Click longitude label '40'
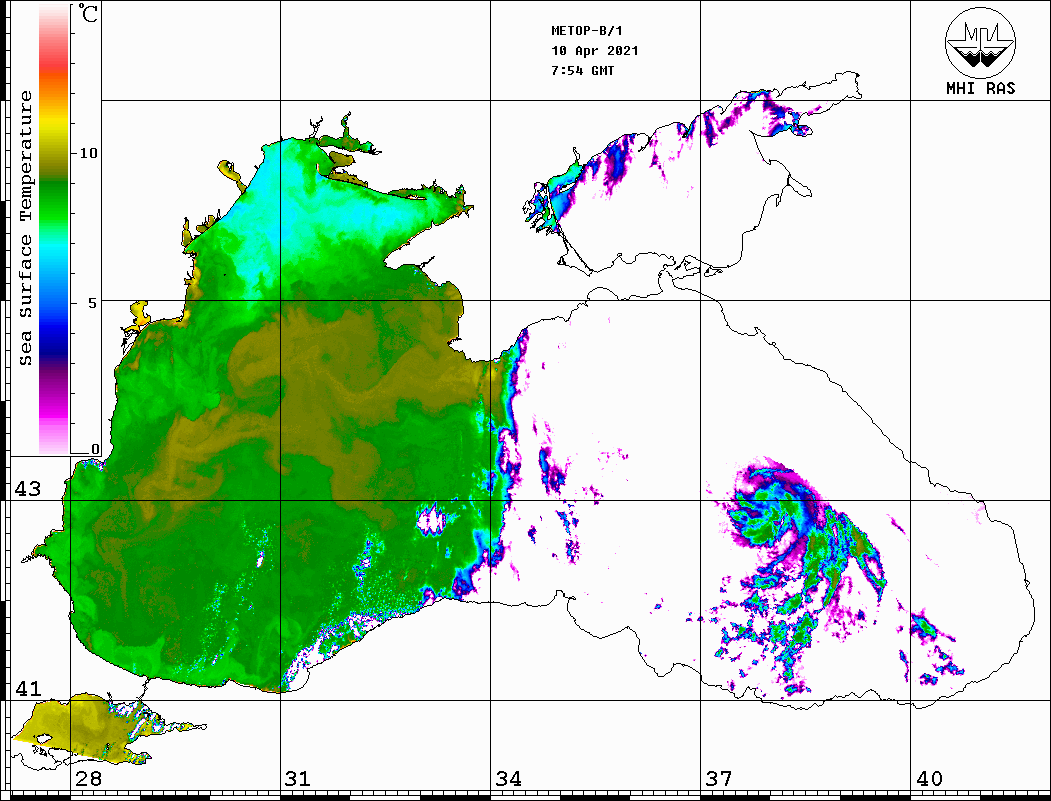Image resolution: width=1051 pixels, height=801 pixels. point(929,778)
